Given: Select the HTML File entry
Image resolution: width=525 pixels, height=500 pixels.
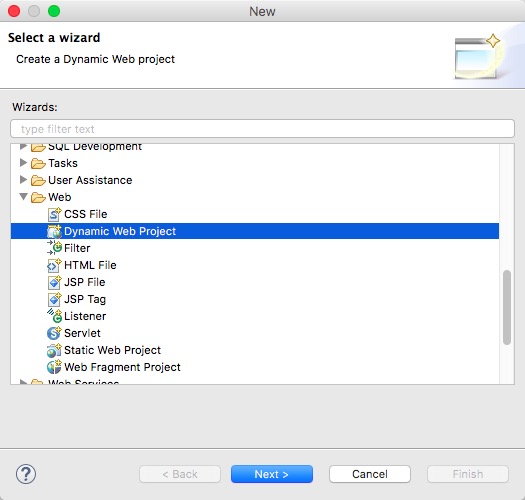Looking at the screenshot, I should pyautogui.click(x=90, y=265).
